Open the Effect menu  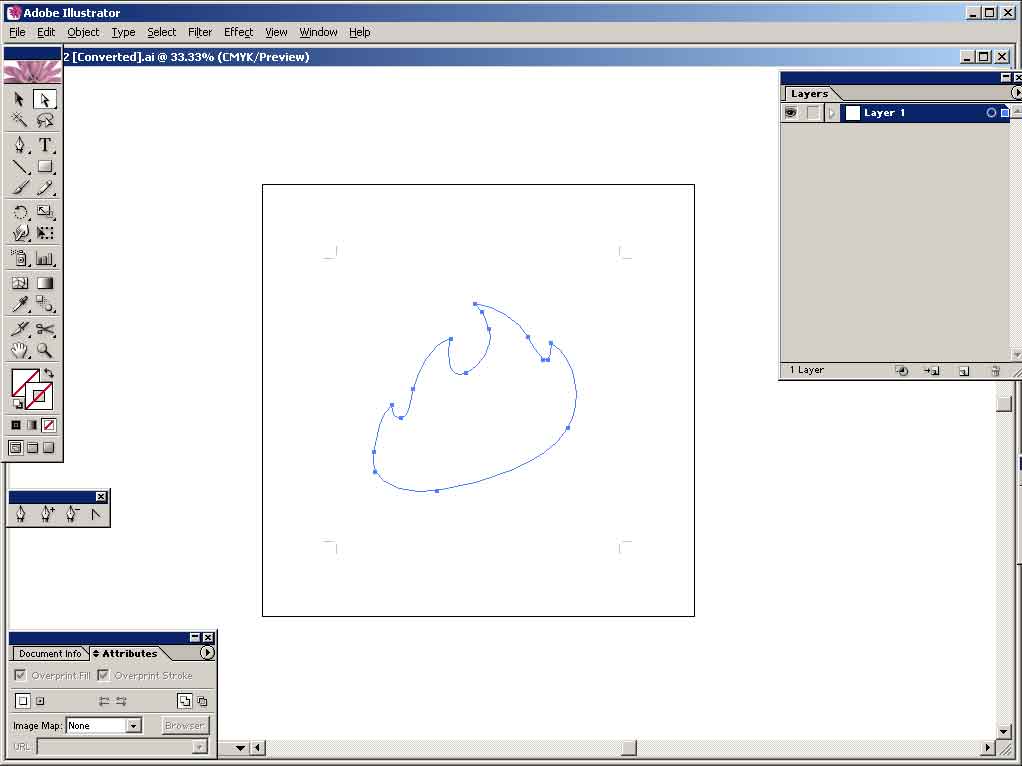tap(238, 32)
